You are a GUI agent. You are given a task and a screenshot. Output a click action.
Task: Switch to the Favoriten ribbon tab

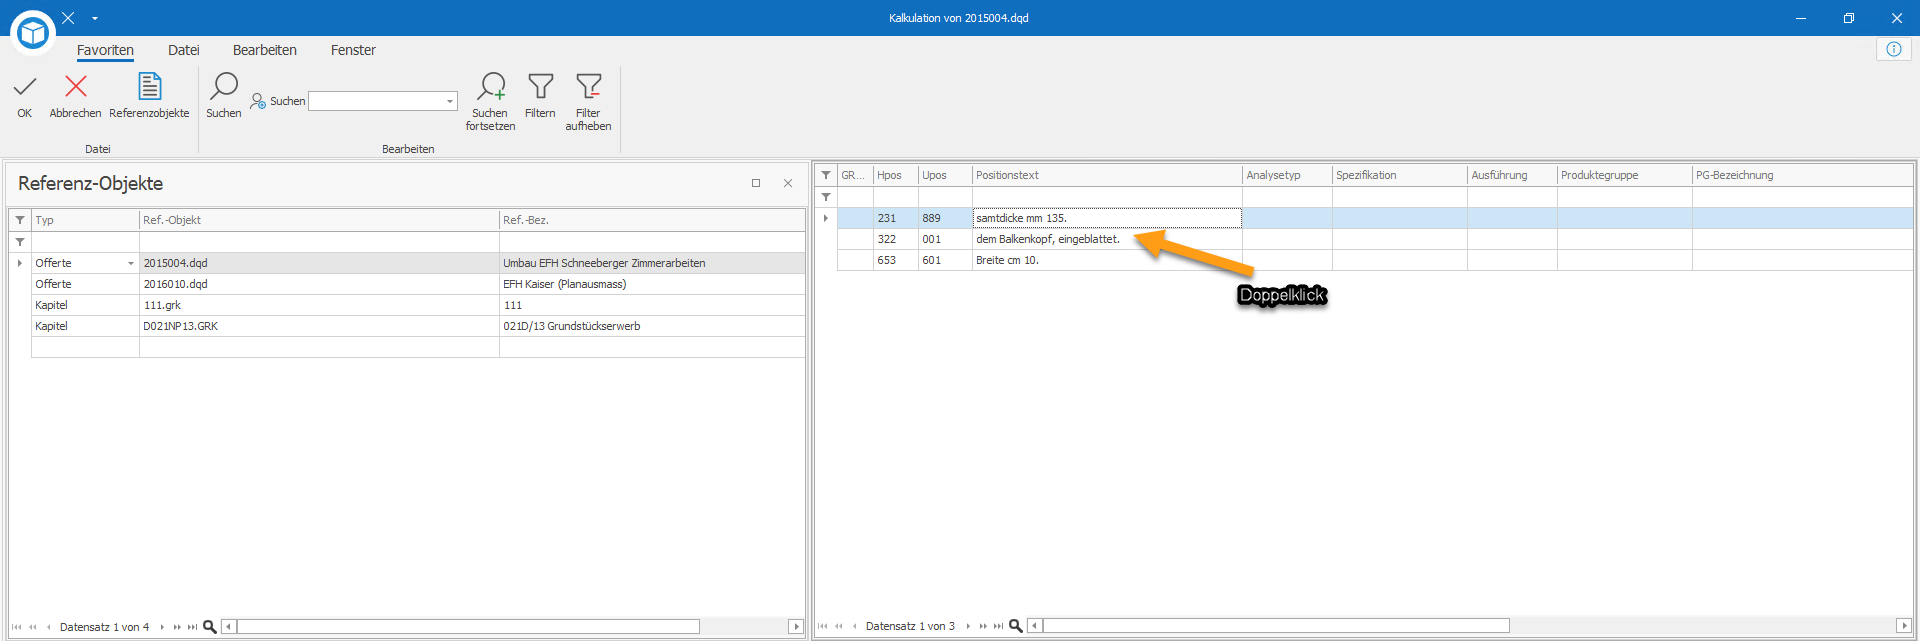pos(105,50)
